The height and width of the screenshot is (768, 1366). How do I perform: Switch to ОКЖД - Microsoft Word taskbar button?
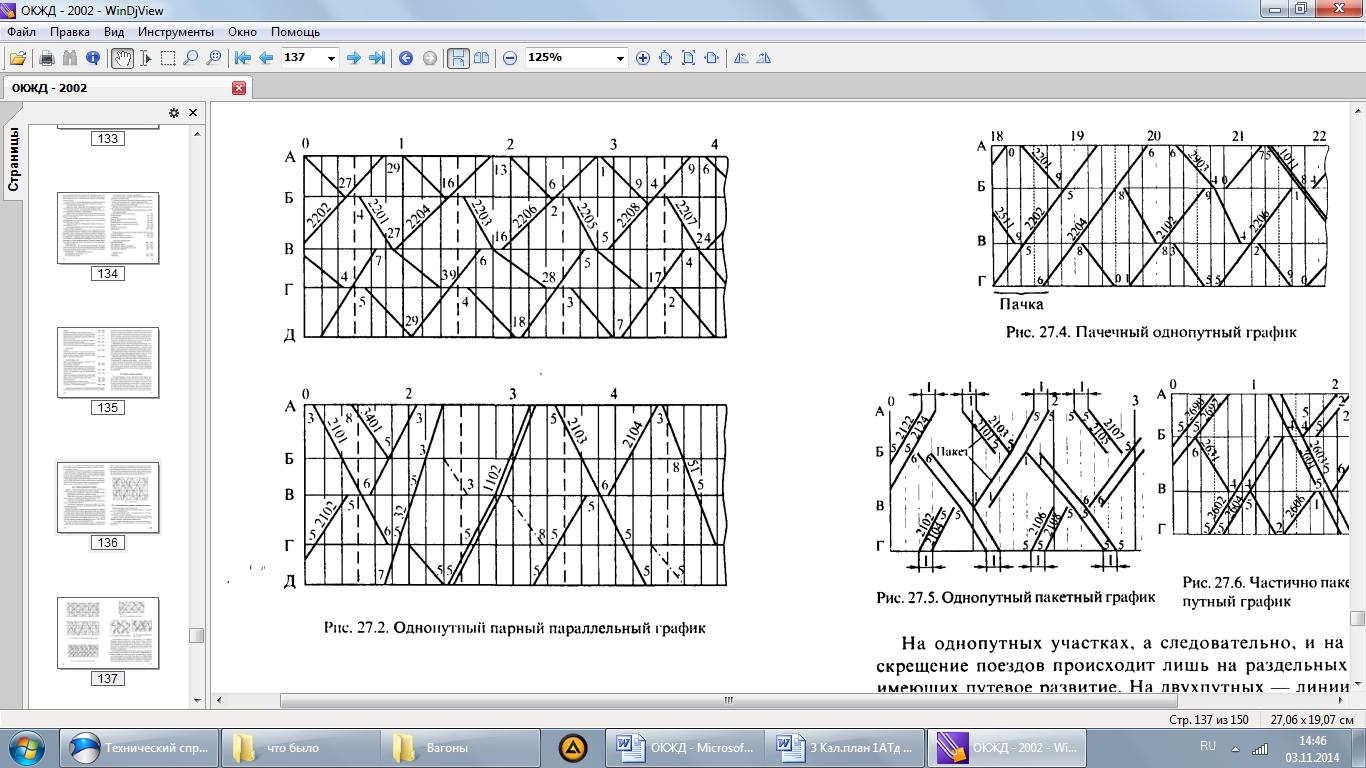[685, 747]
